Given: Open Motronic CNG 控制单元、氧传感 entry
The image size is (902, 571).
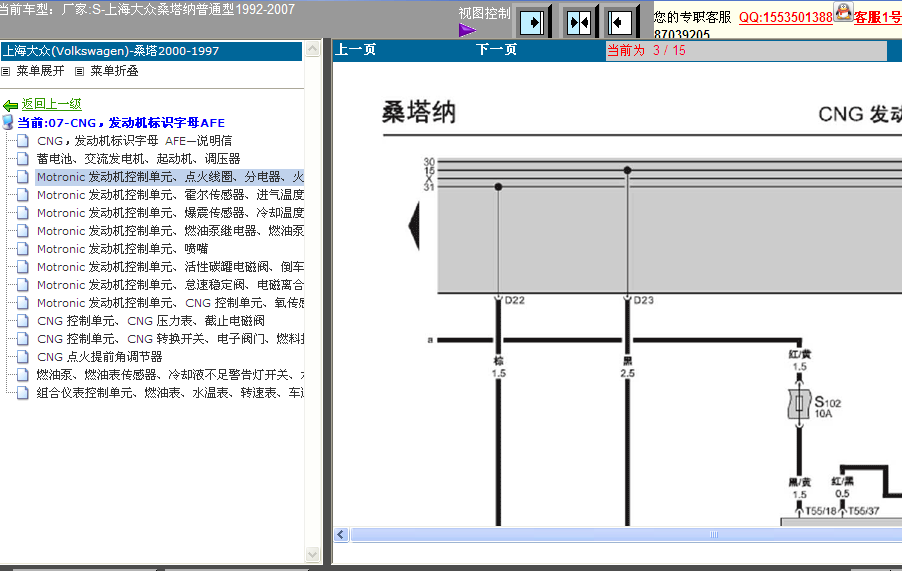Looking at the screenshot, I should 170,303.
